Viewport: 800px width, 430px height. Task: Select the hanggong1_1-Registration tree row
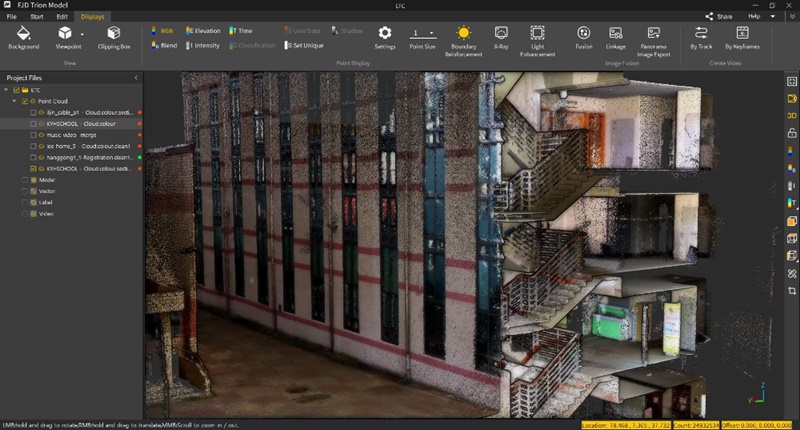pyautogui.click(x=71, y=158)
